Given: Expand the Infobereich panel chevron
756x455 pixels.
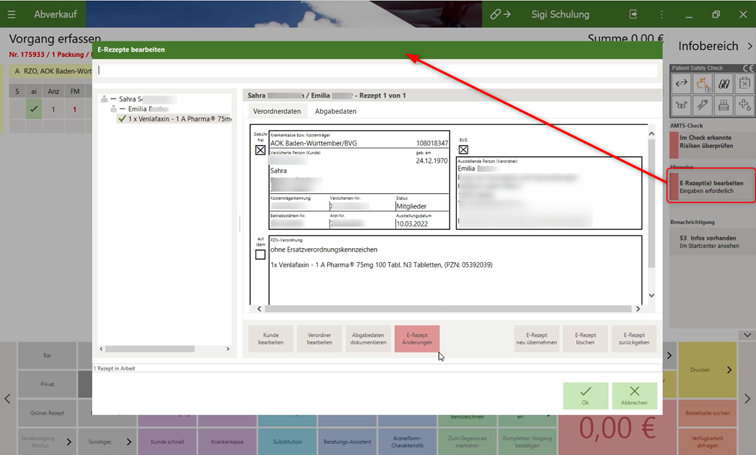Looking at the screenshot, I should coord(749,46).
